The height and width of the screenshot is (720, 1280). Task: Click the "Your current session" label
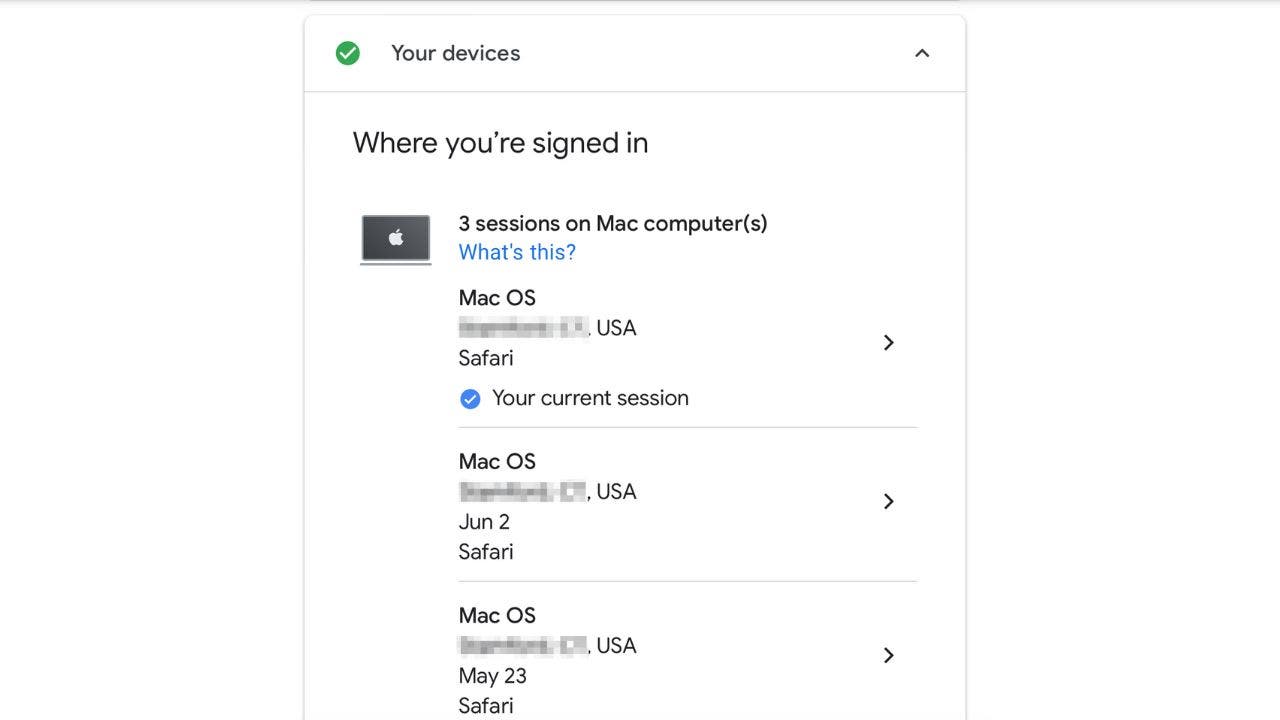point(590,398)
